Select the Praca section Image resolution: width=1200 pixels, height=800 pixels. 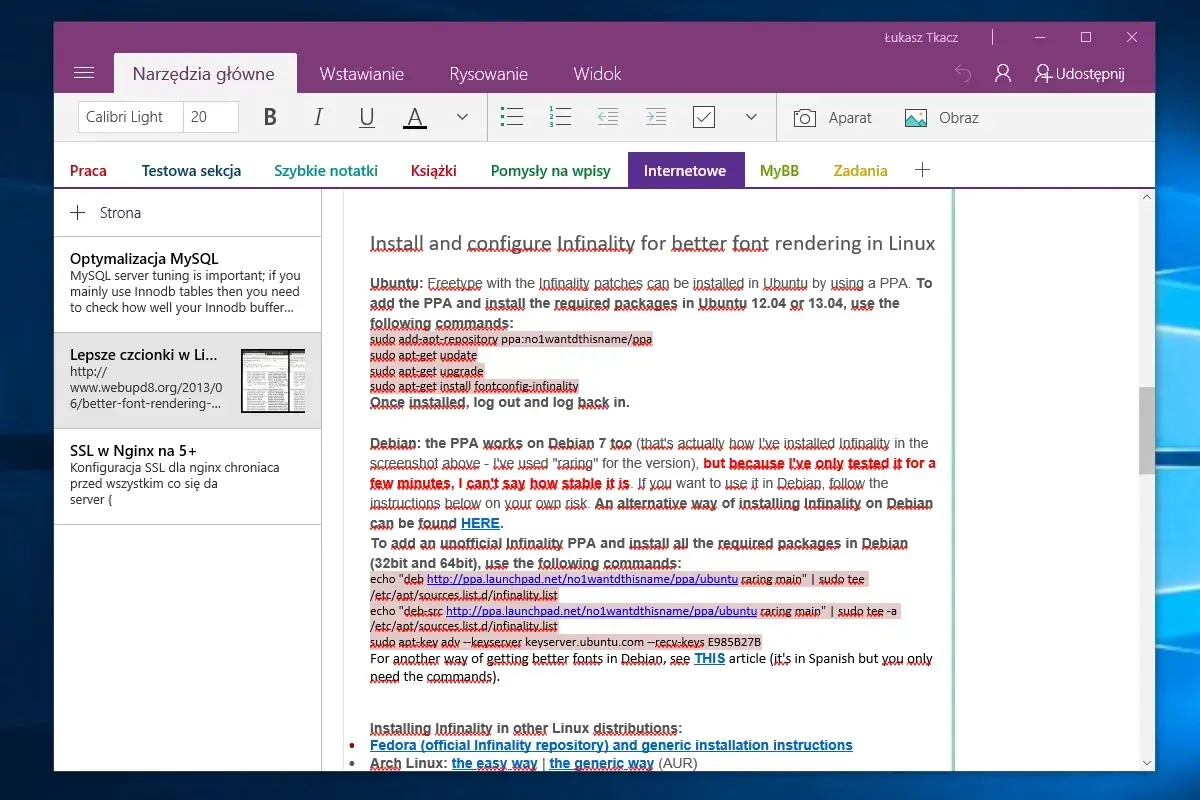click(x=88, y=170)
